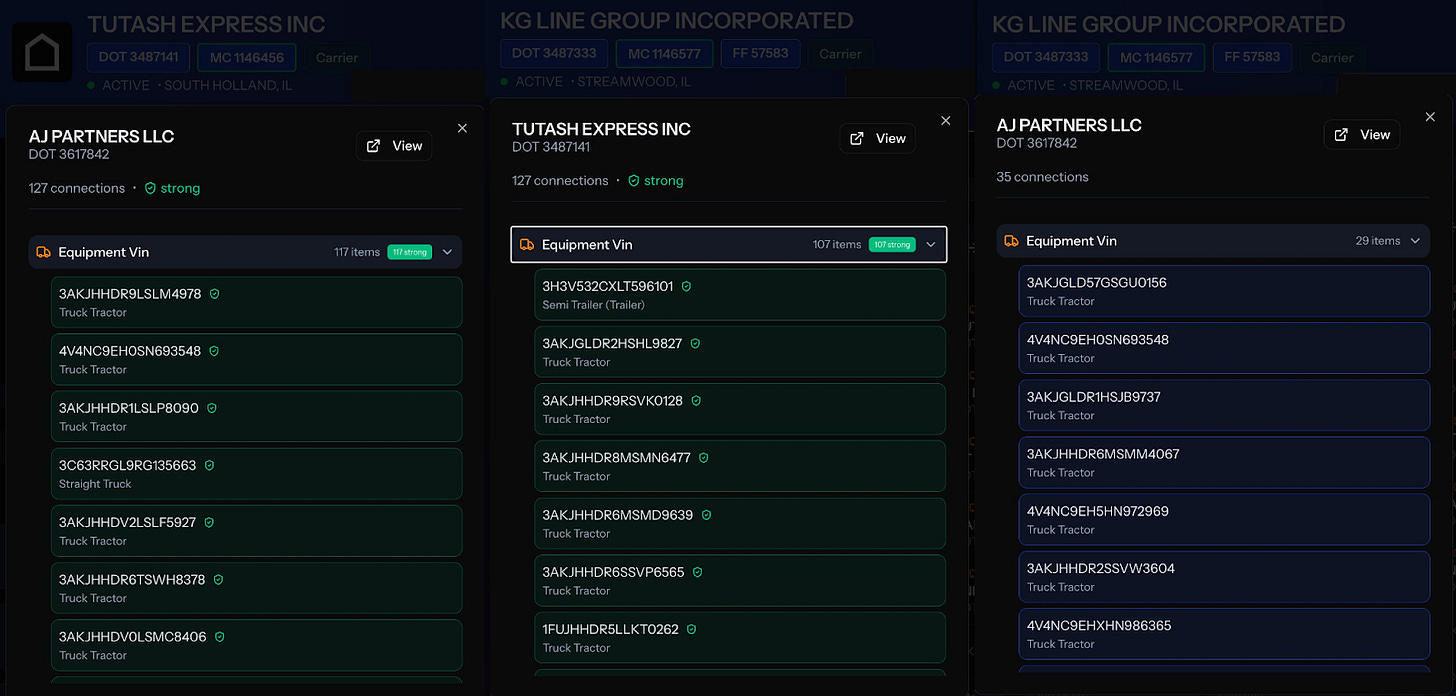
Task: Select VIN 3AKJHHDR2SSVW3604 row
Action: point(1224,576)
